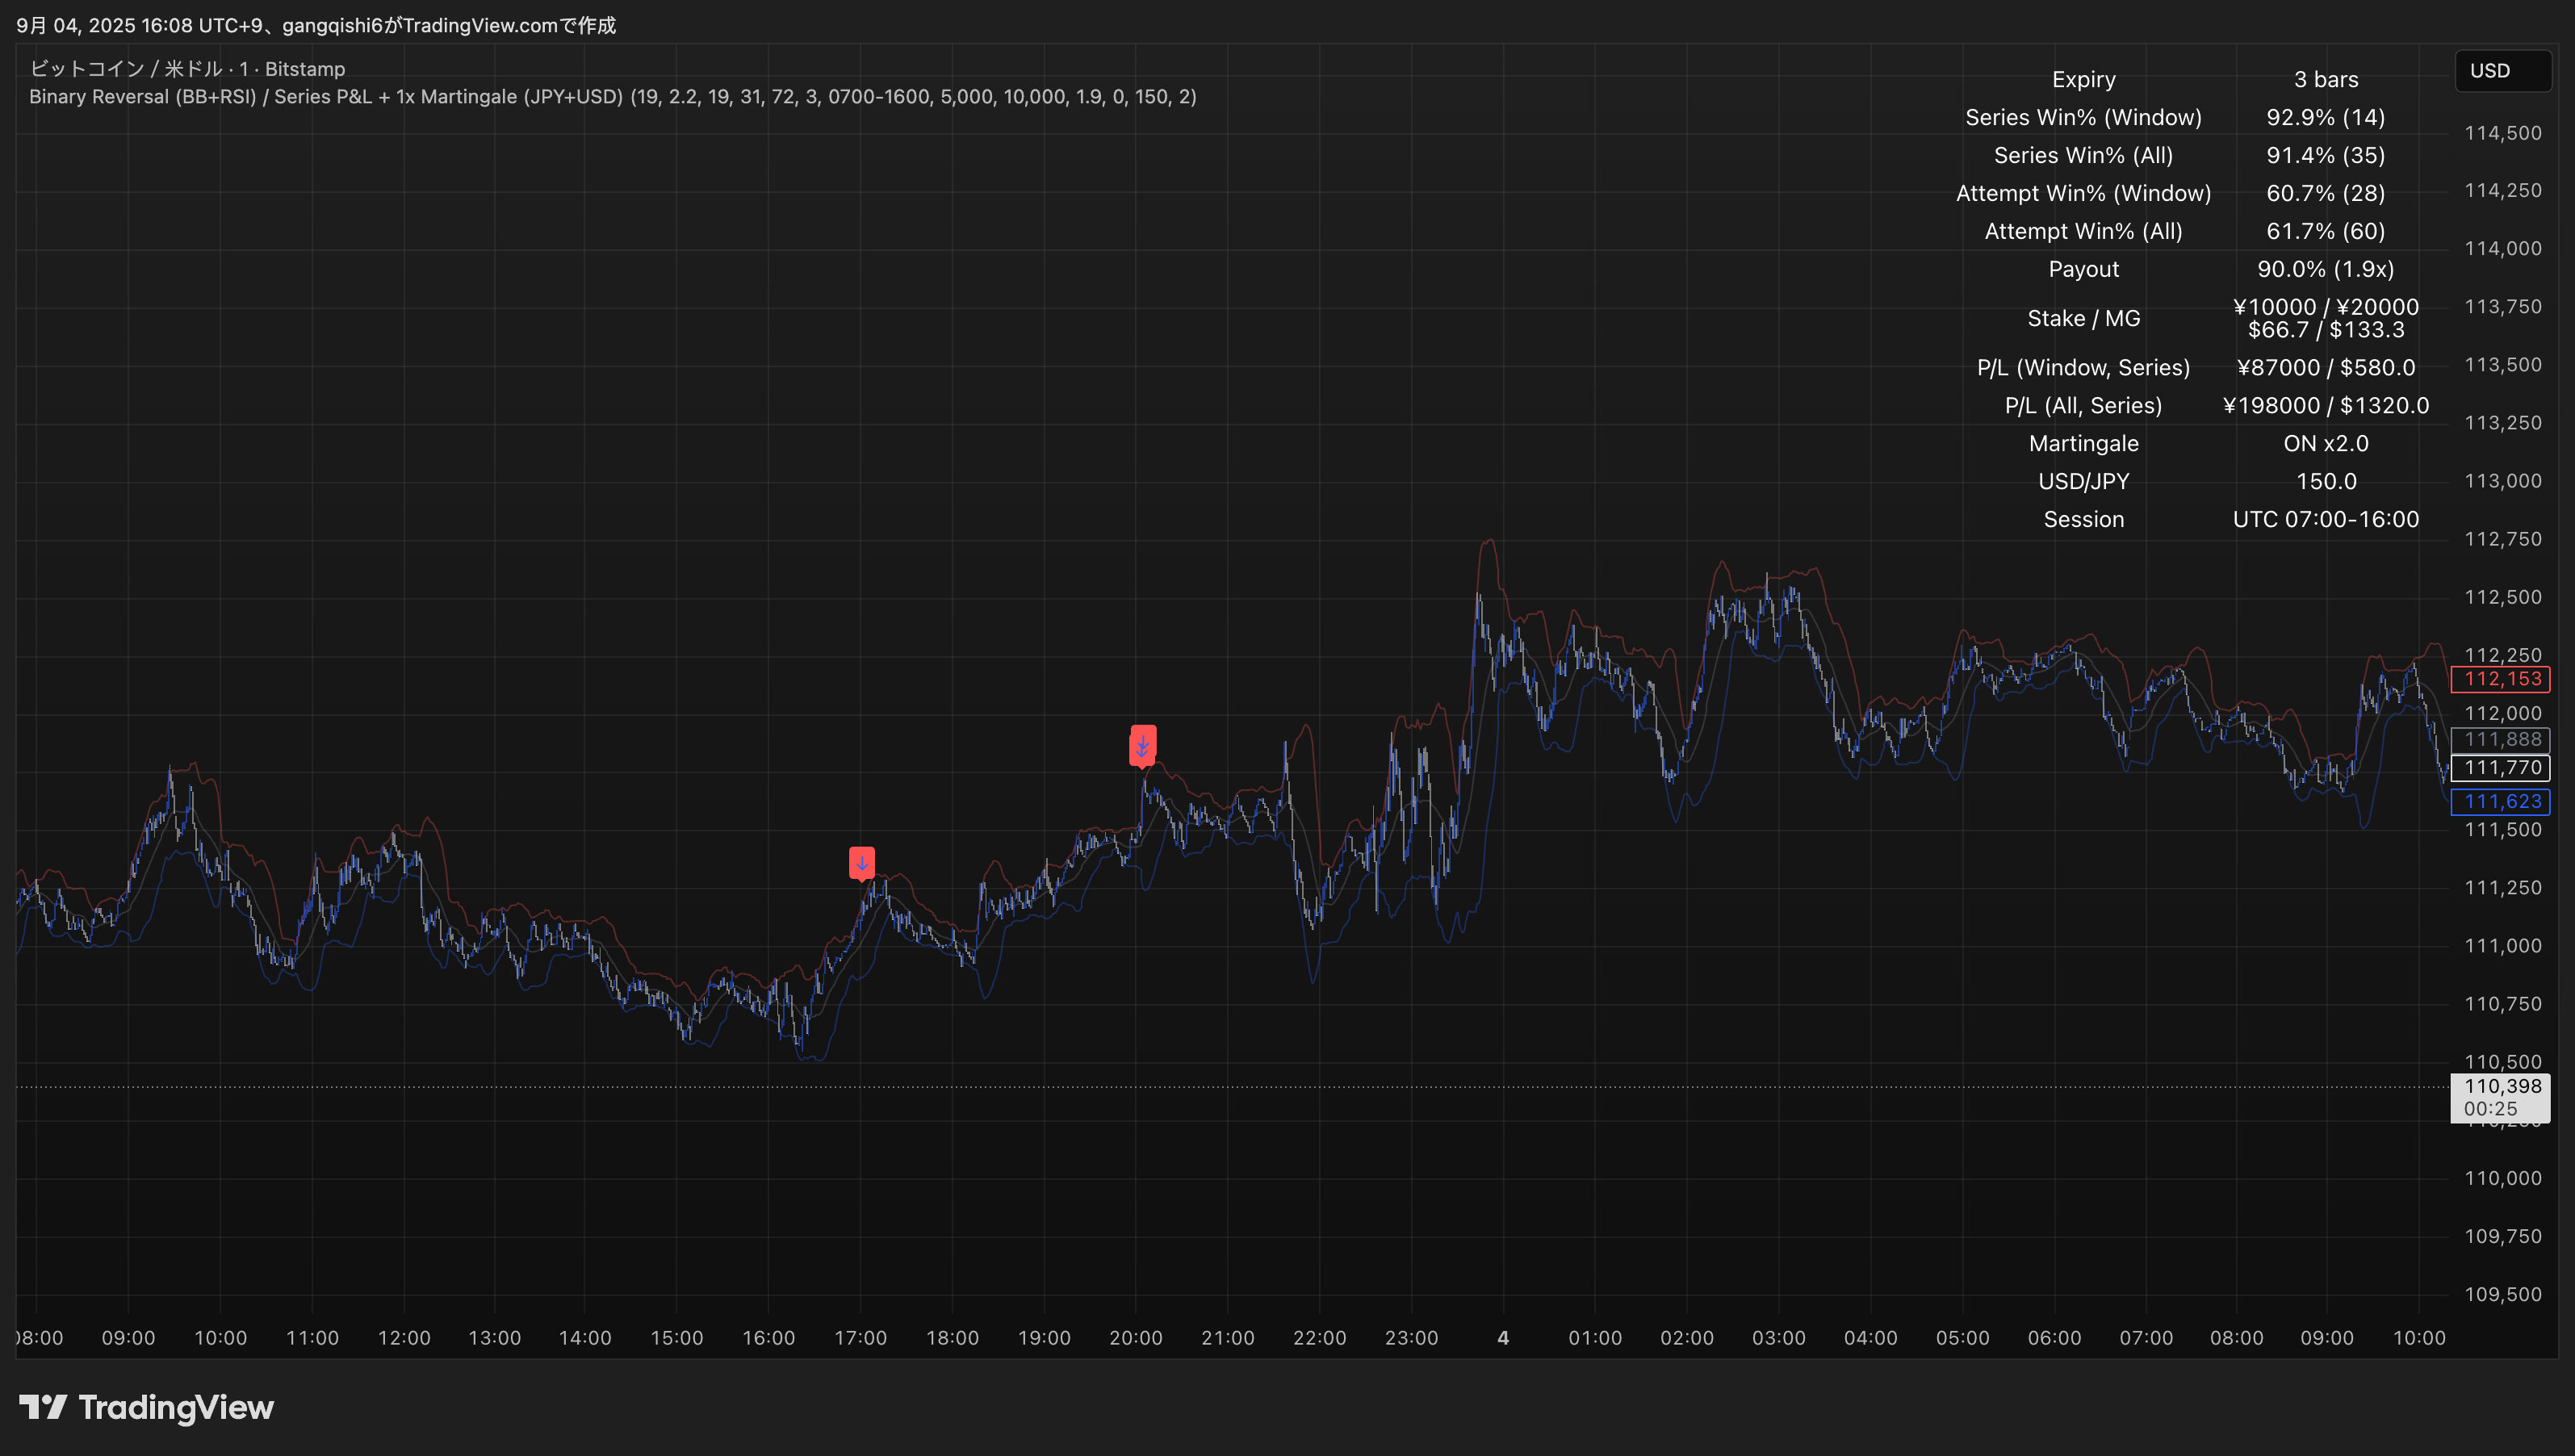Click the 110,398 current price countdown label
The width and height of the screenshot is (2575, 1456).
point(2500,1097)
